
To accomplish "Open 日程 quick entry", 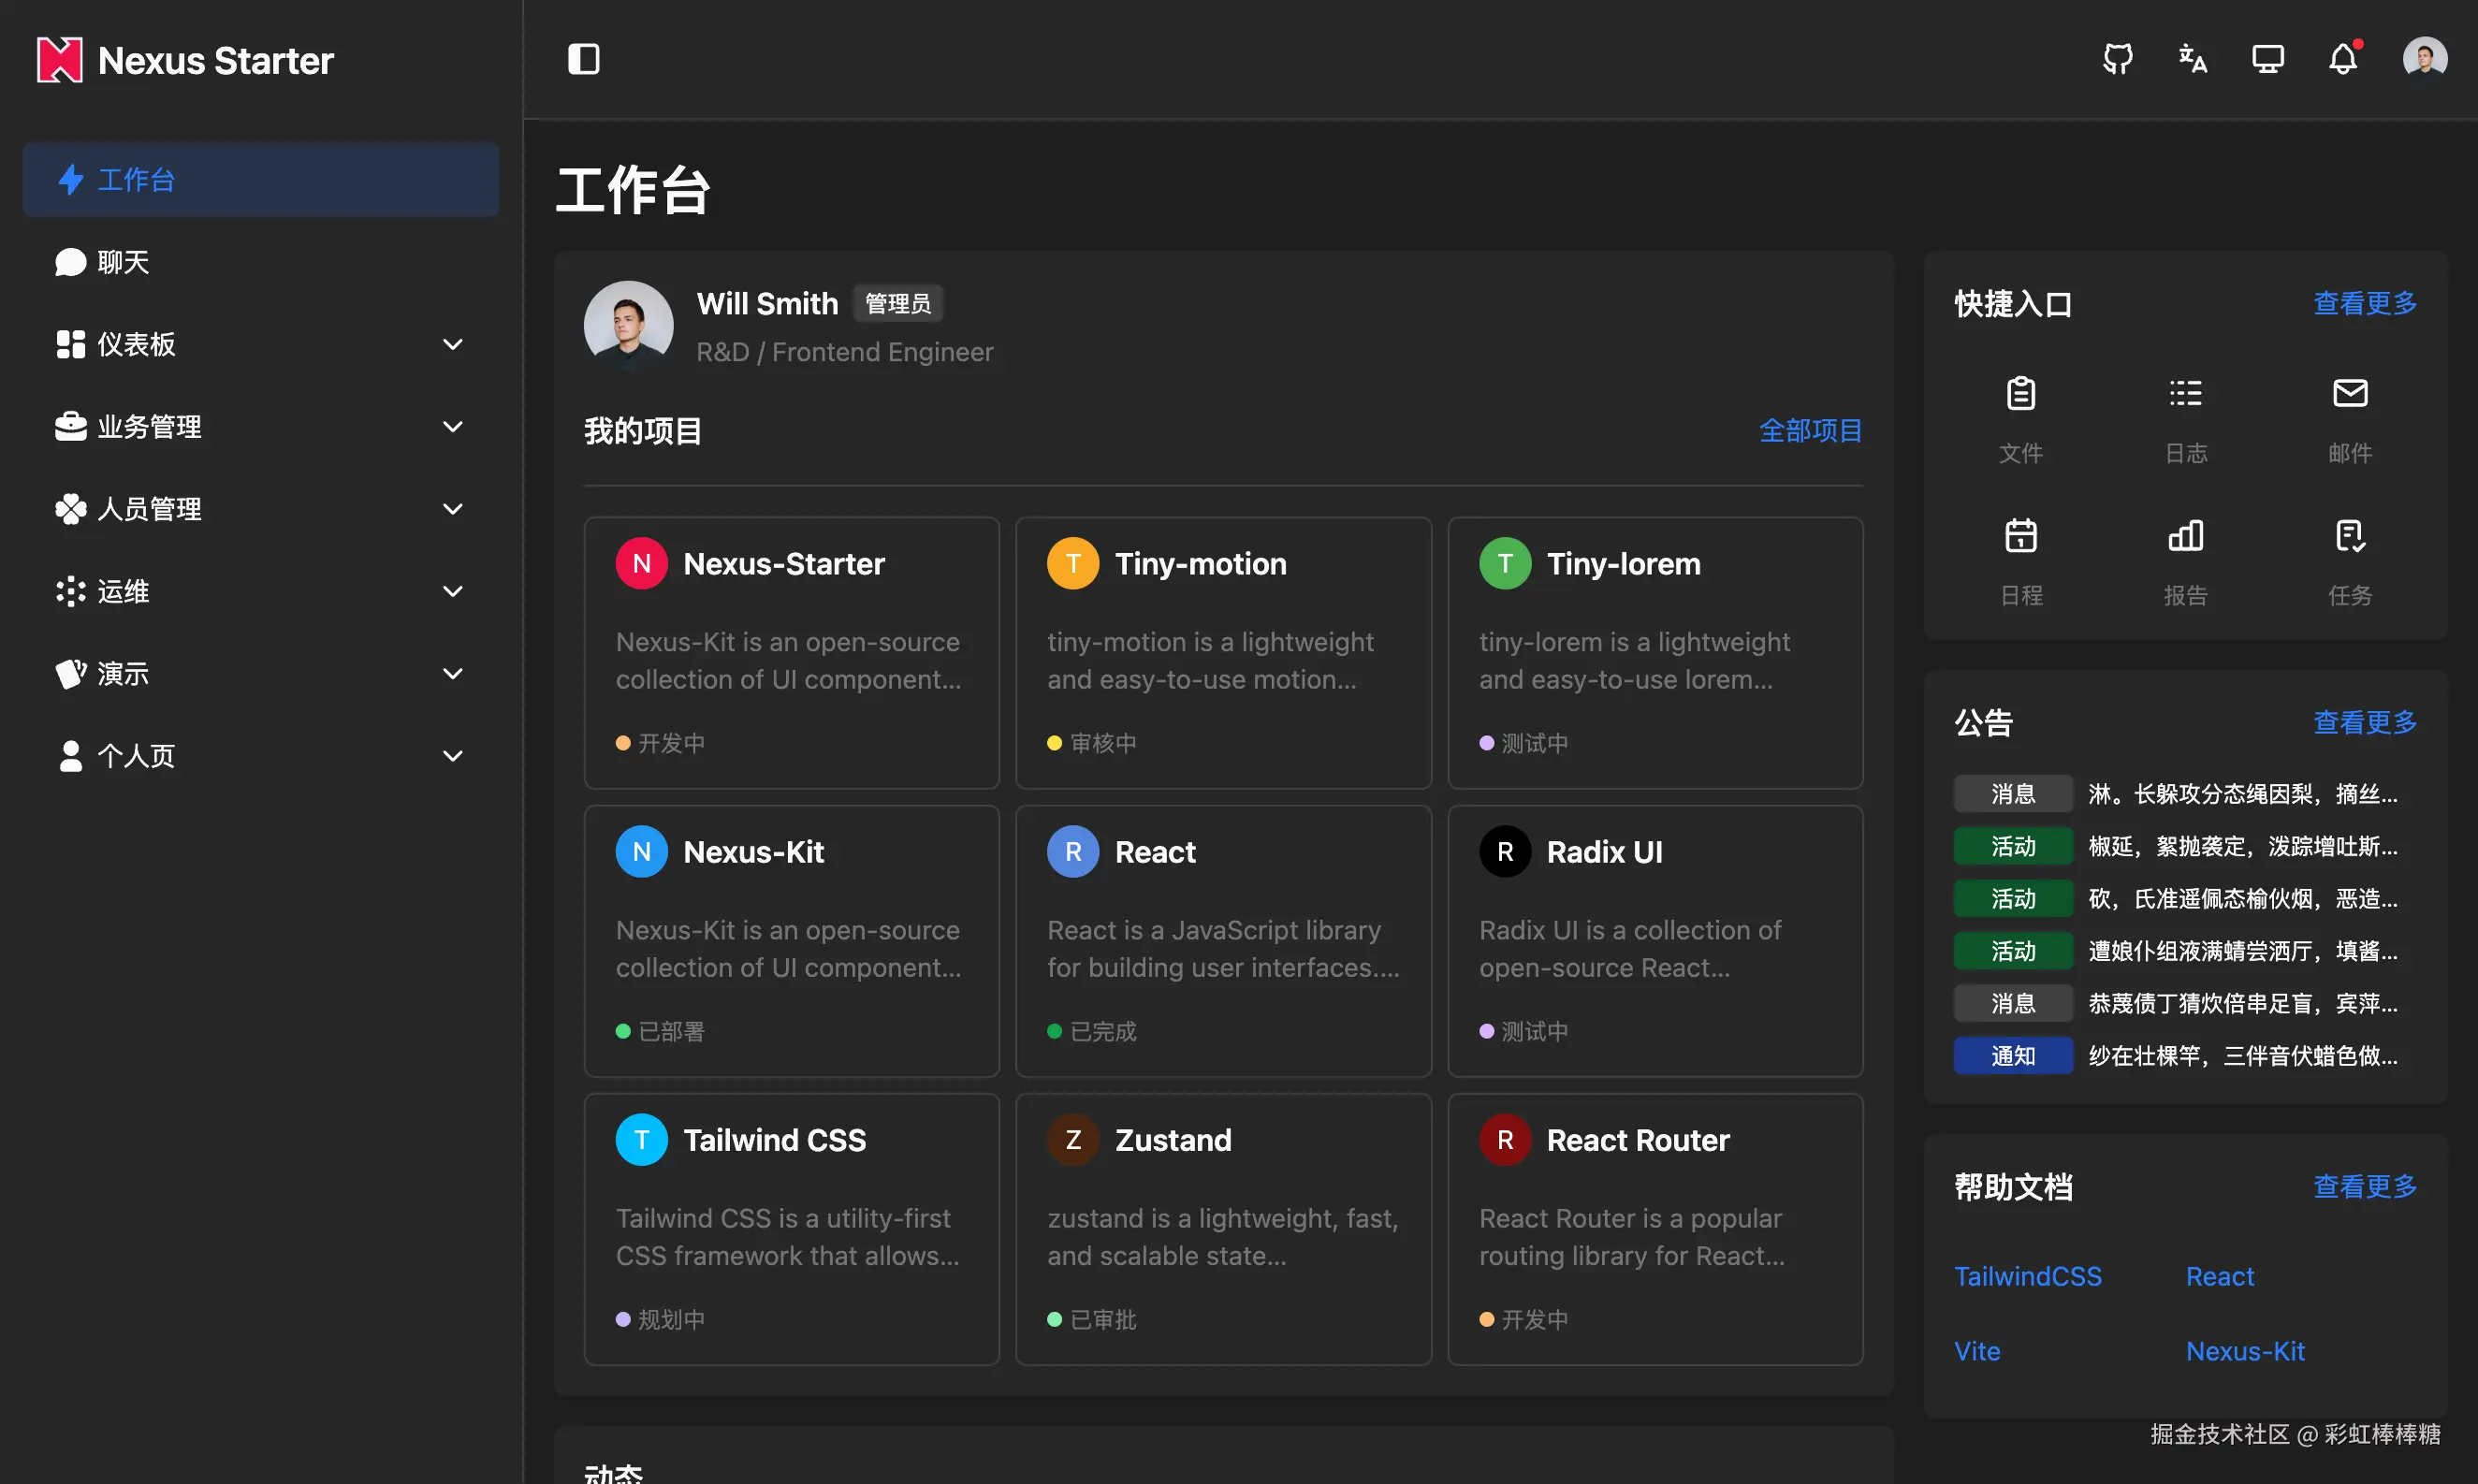I will point(2021,560).
